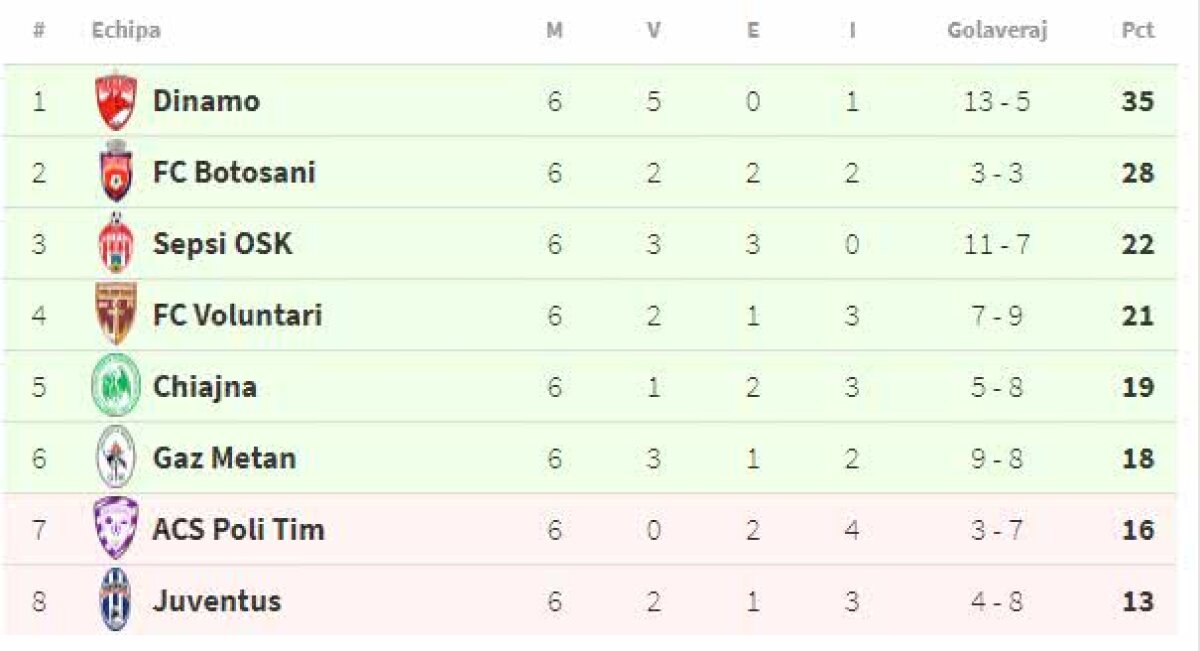Screen dimensions: 1200x651
Task: Open the FC Botosani team link
Action: 234,173
